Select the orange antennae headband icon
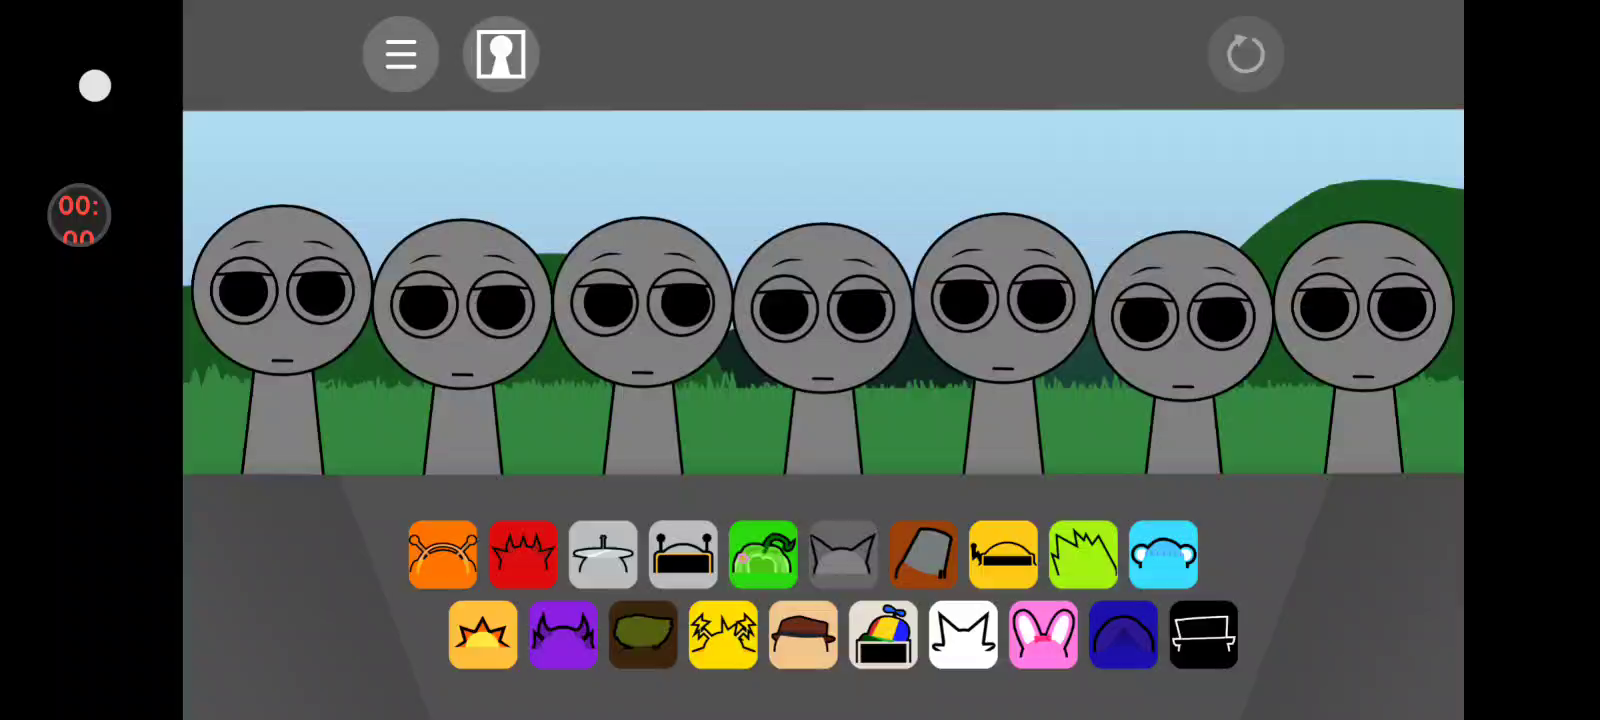The image size is (1600, 720). (x=443, y=555)
